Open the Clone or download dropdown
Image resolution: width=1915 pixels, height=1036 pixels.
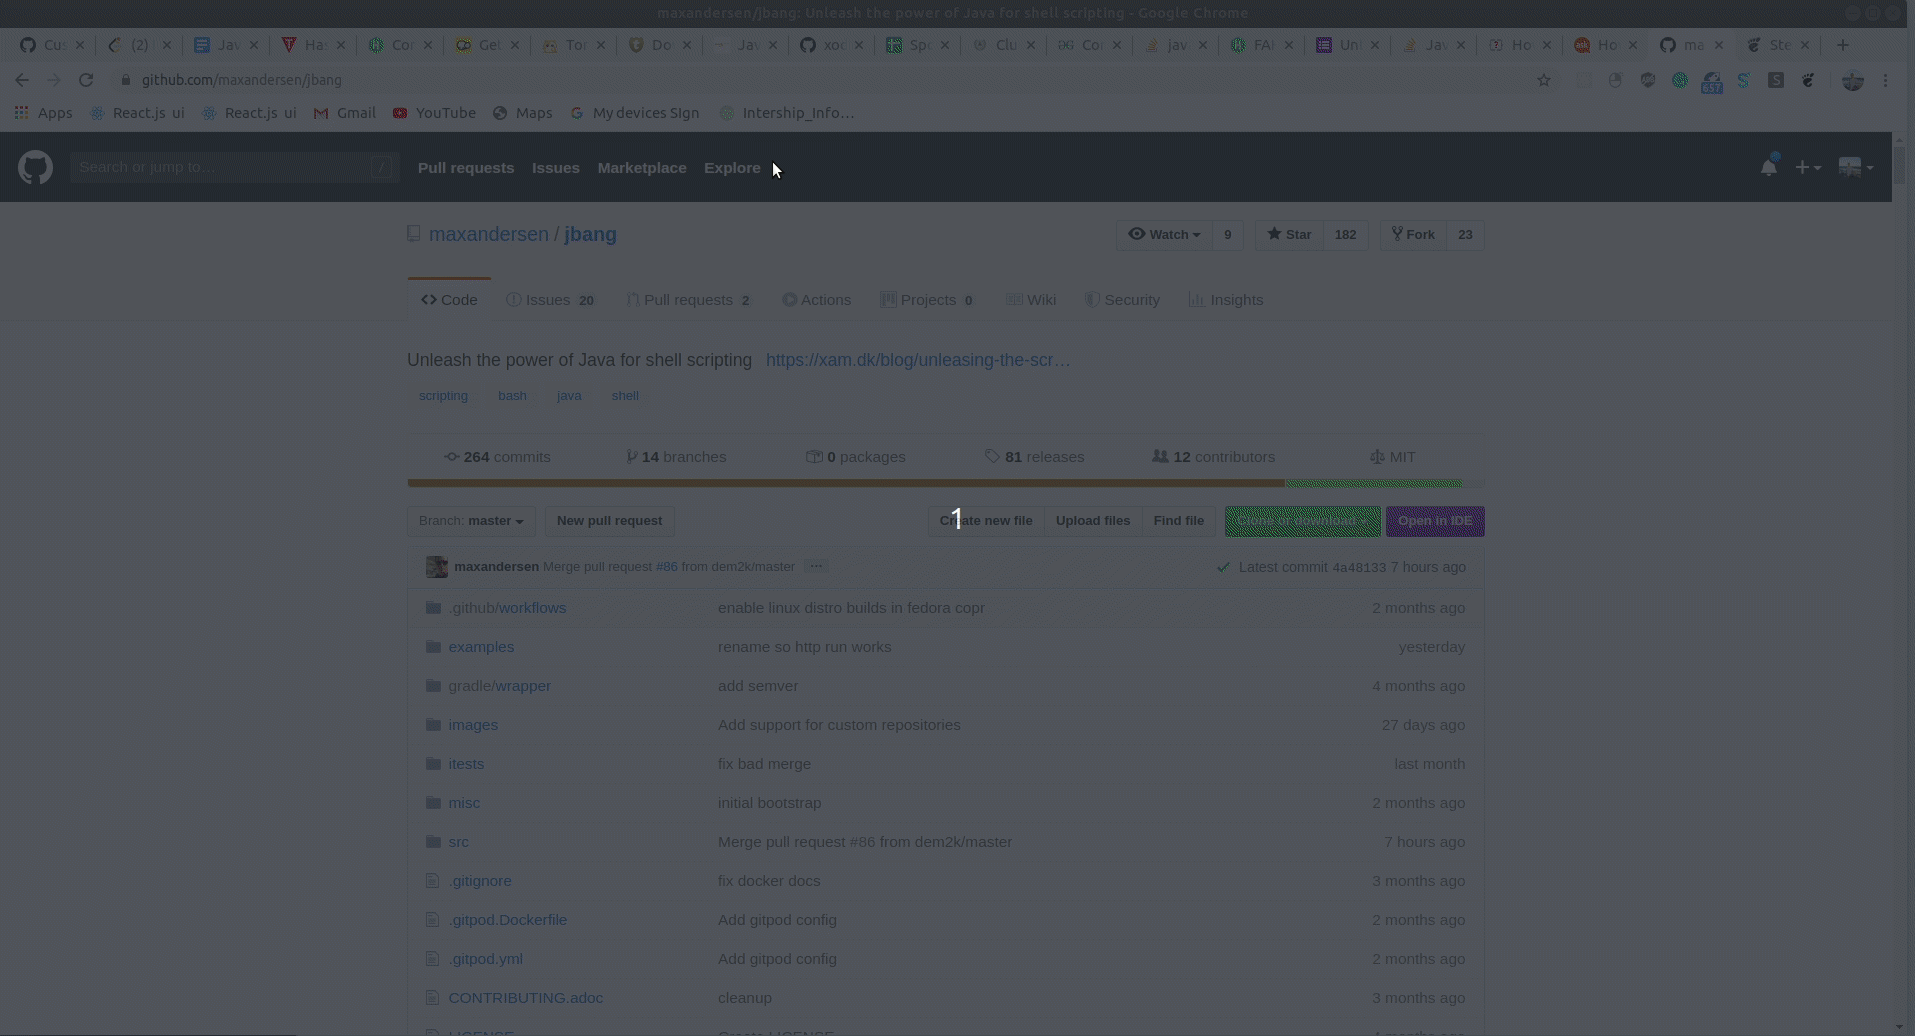coord(1302,521)
